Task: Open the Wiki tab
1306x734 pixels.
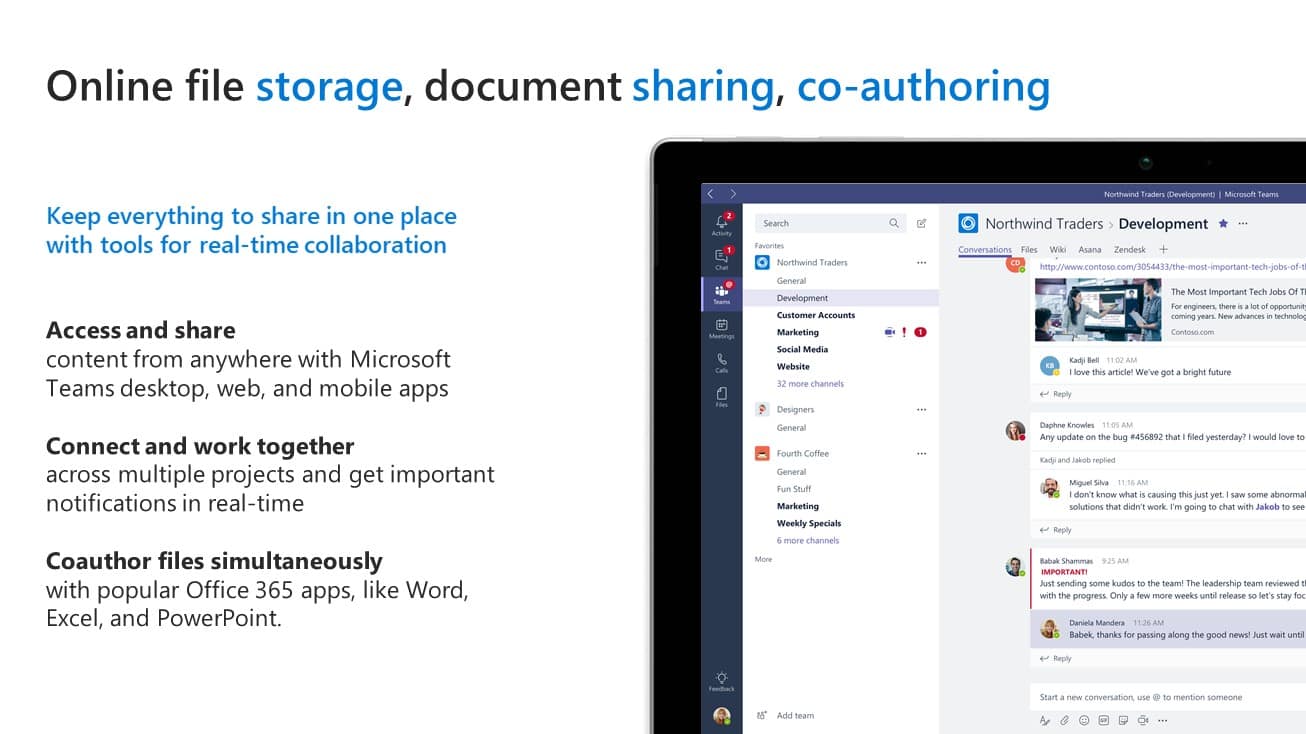Action: point(1057,250)
